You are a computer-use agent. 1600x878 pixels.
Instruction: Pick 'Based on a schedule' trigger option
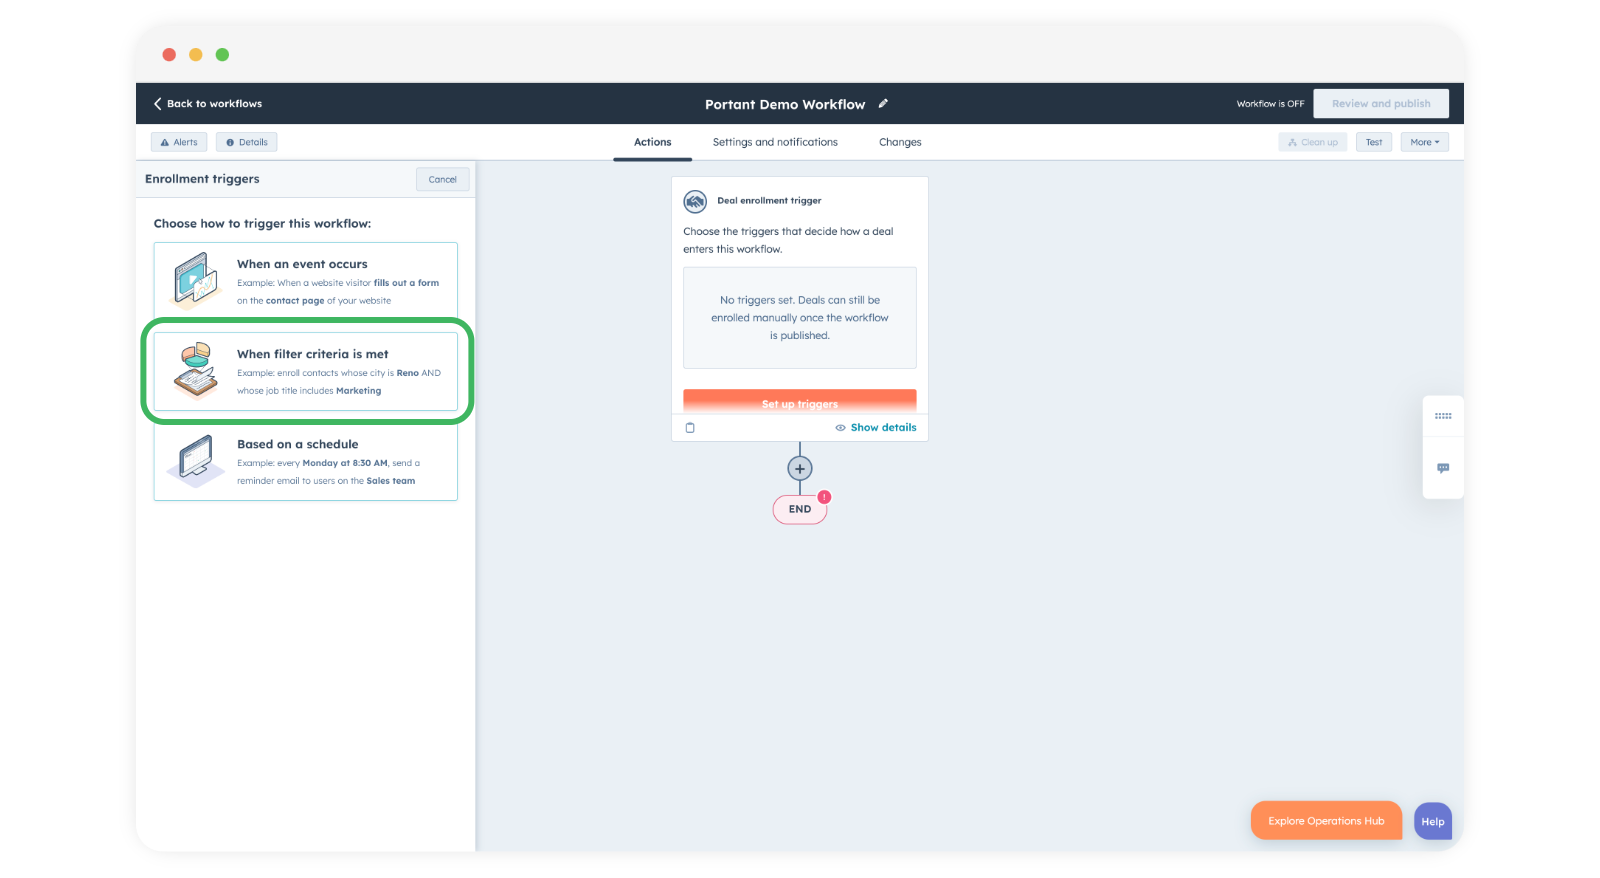(x=305, y=461)
